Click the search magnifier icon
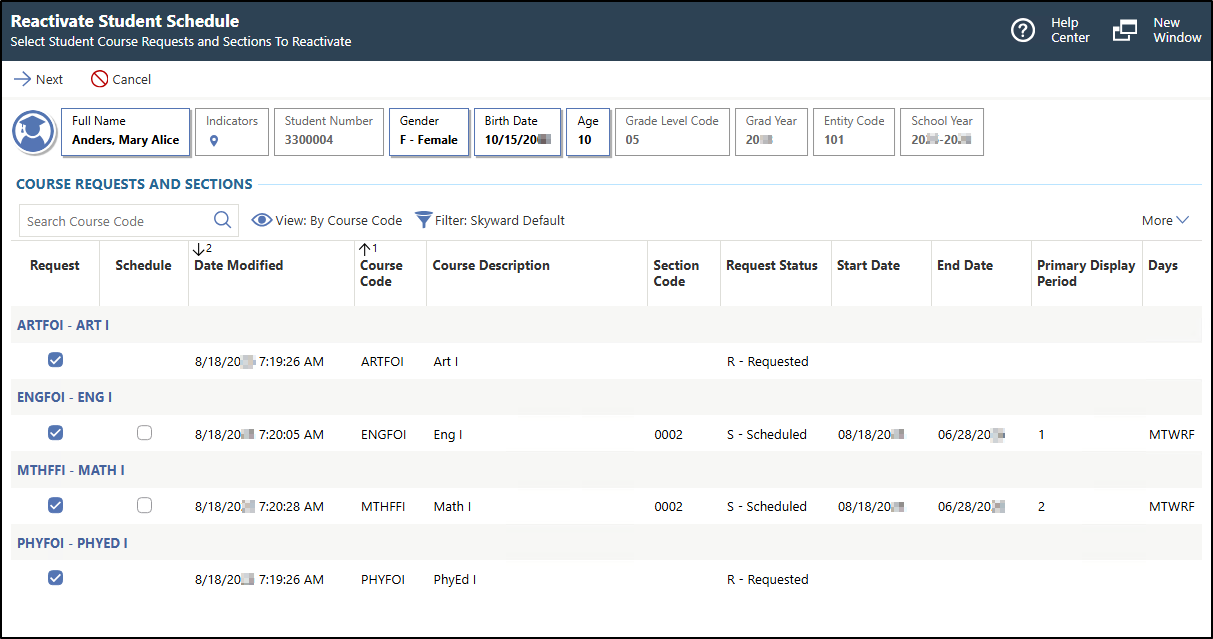1213x639 pixels. click(222, 221)
